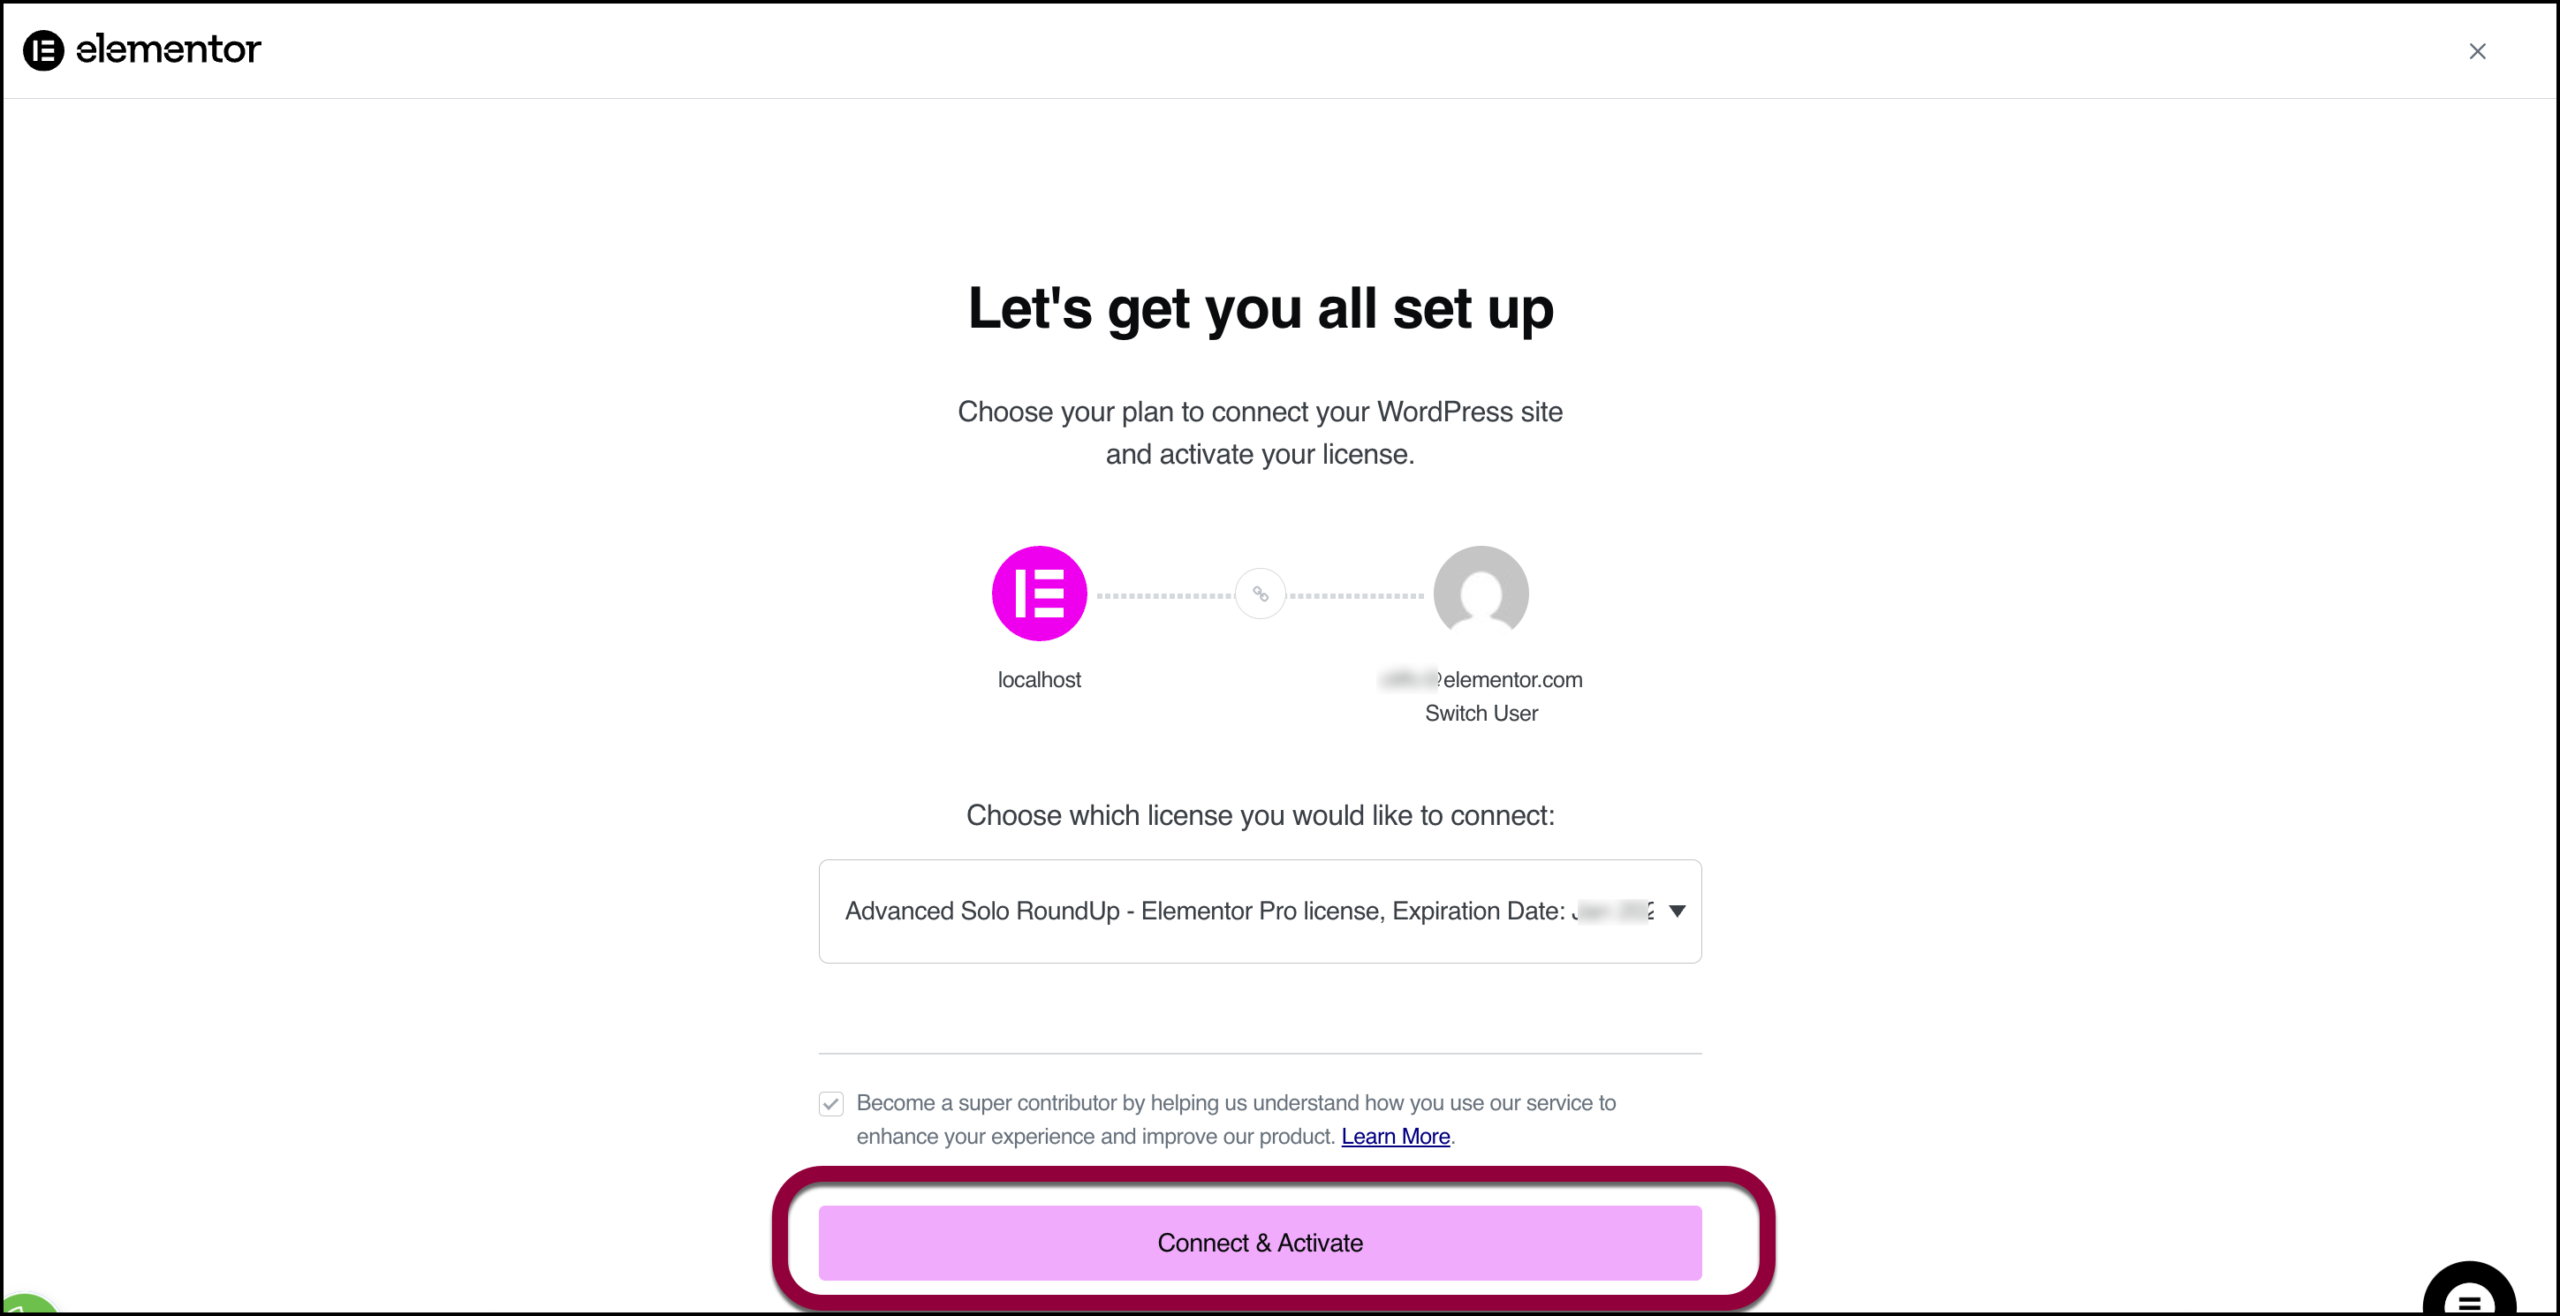Click the elementor.com account email text
The width and height of the screenshot is (2560, 1316).
pos(1510,680)
